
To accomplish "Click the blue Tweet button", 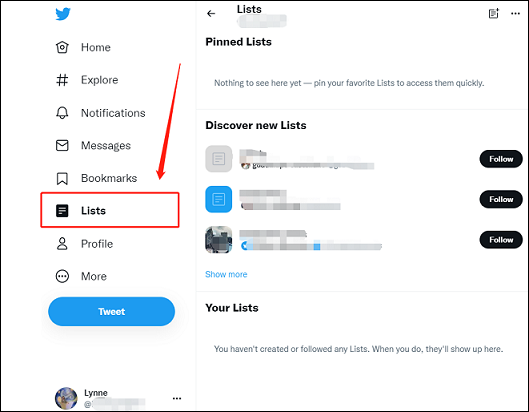I will [x=112, y=311].
